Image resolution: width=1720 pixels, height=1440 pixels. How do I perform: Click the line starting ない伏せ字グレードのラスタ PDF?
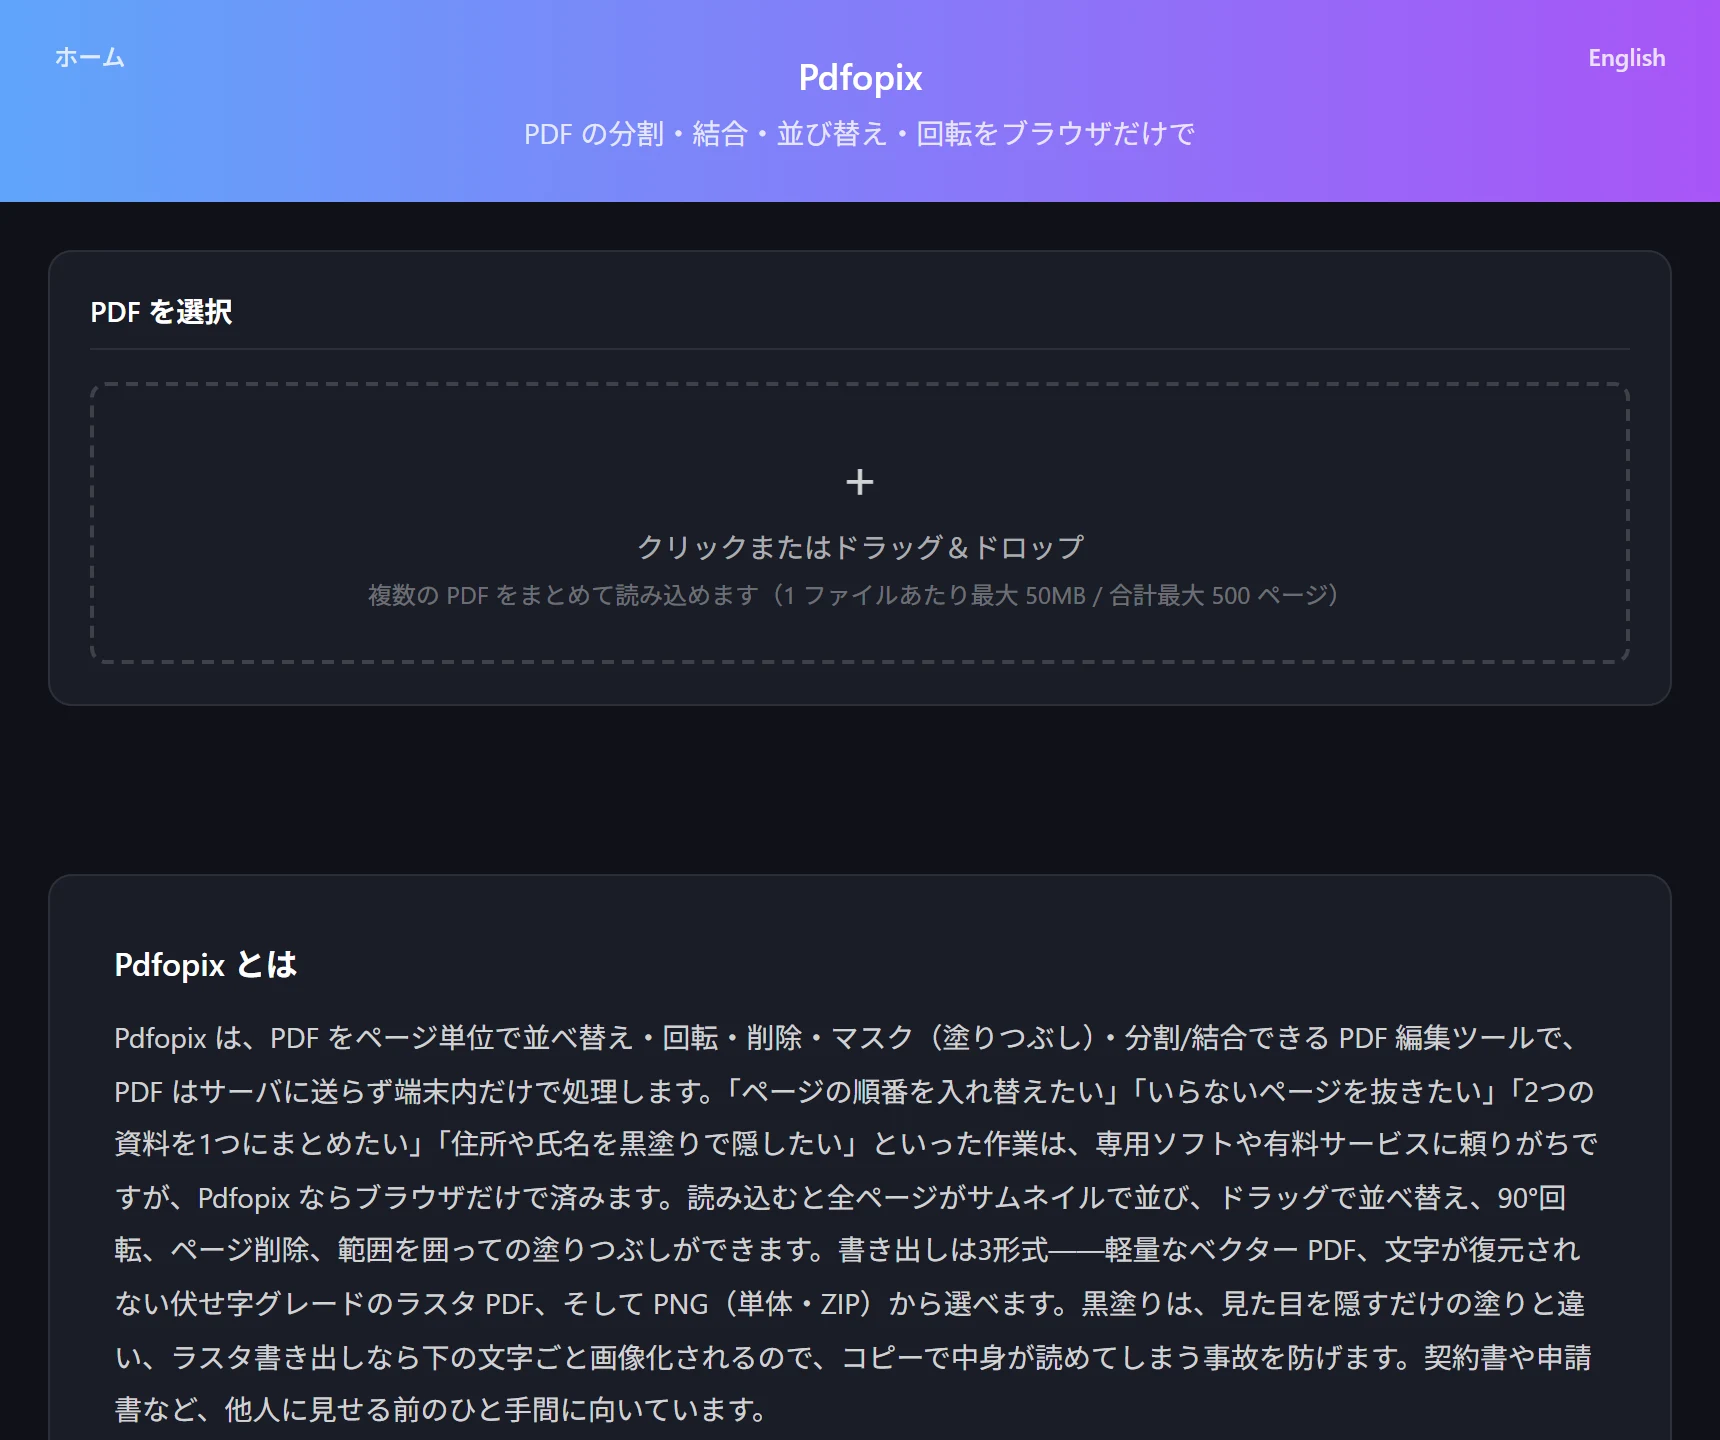click(x=850, y=1304)
